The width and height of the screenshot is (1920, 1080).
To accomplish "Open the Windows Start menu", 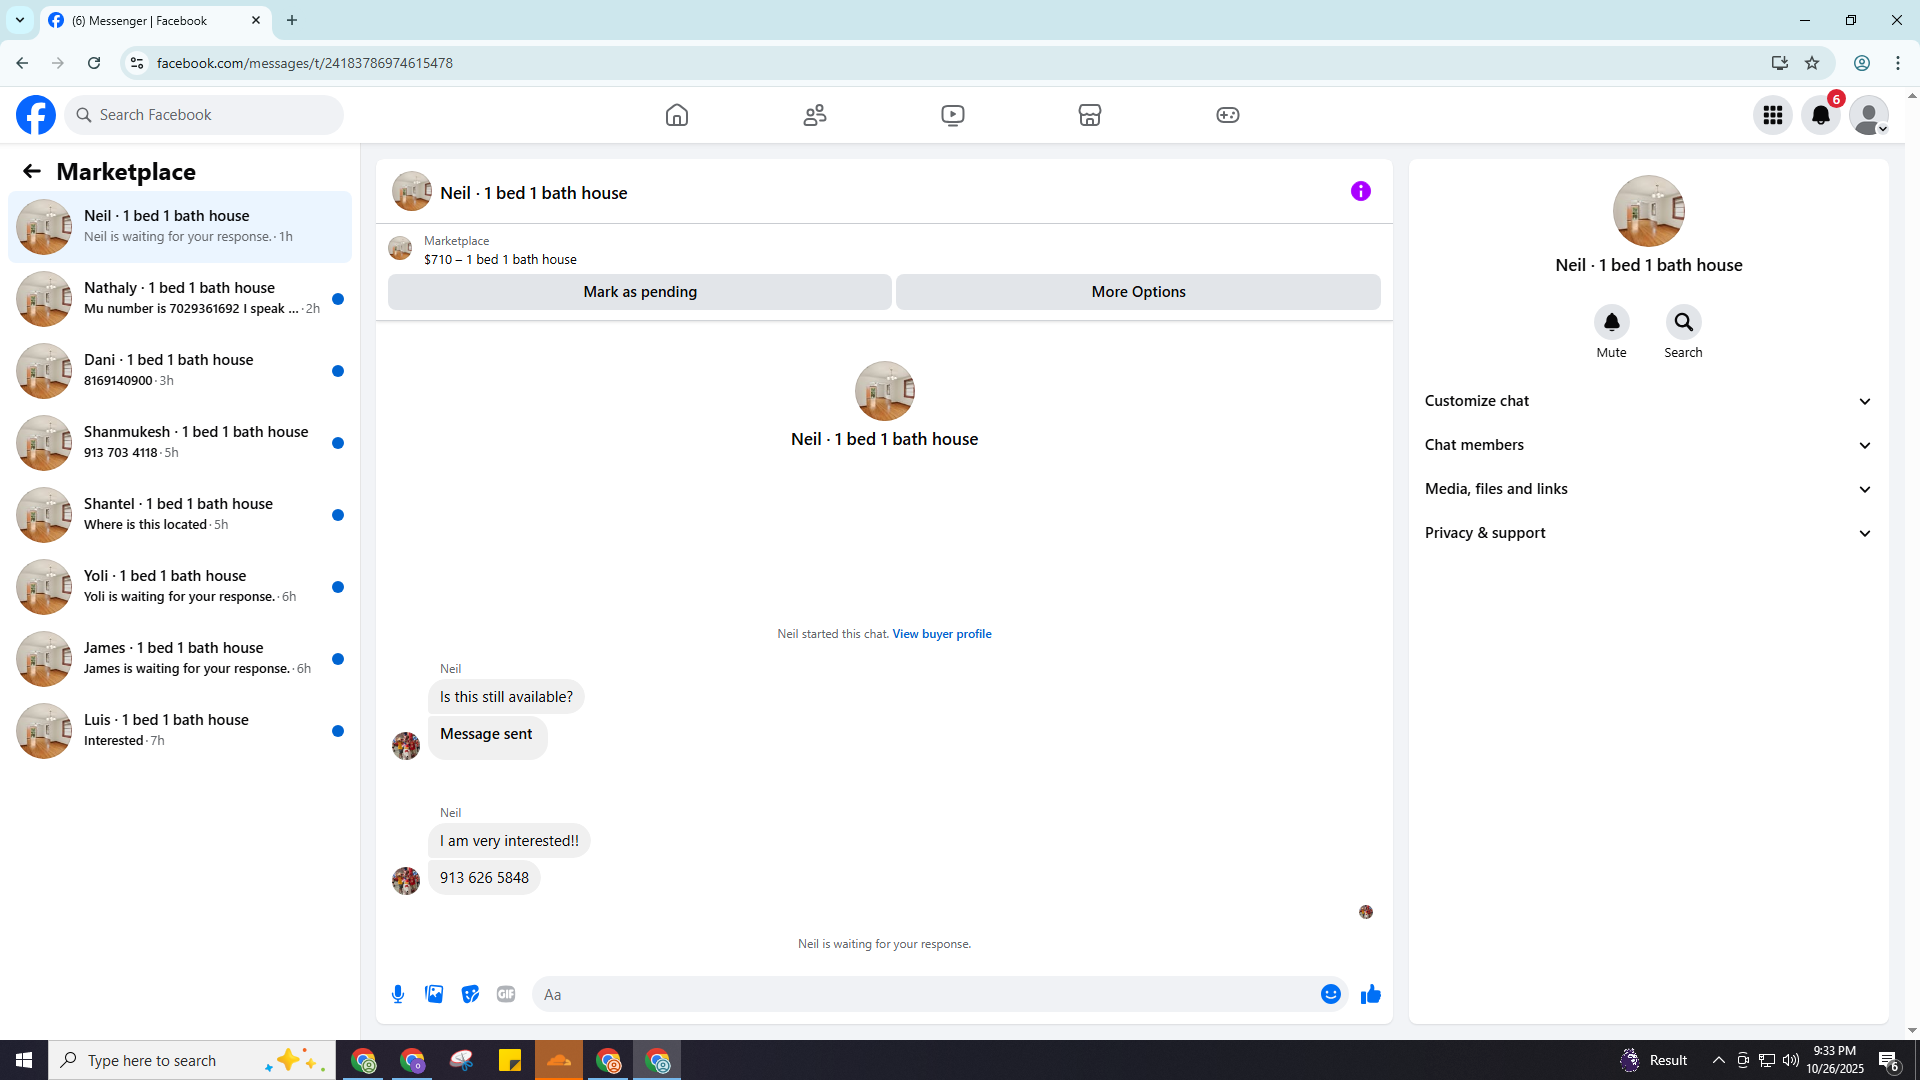I will point(24,1060).
